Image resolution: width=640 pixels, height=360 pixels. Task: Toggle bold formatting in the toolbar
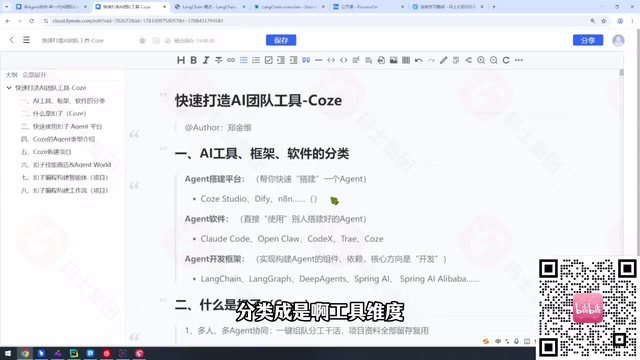coord(193,60)
